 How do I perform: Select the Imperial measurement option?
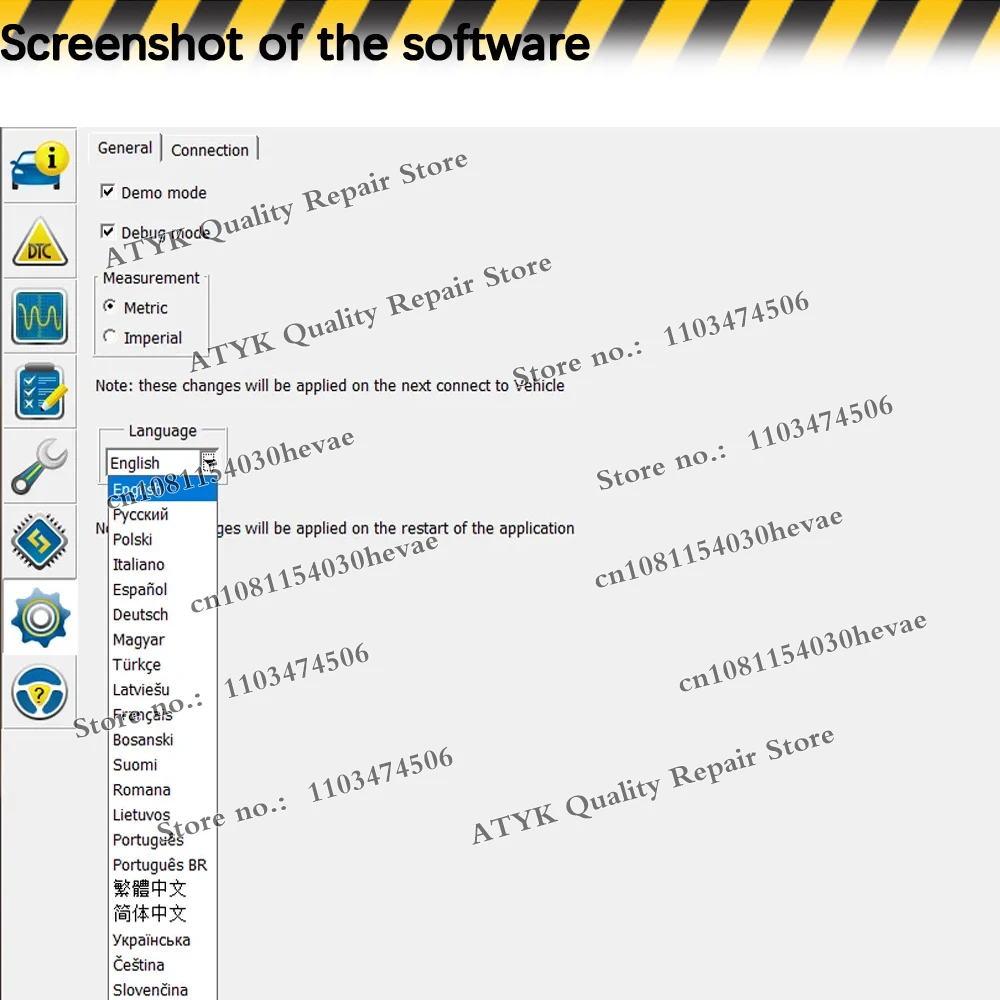coord(110,336)
